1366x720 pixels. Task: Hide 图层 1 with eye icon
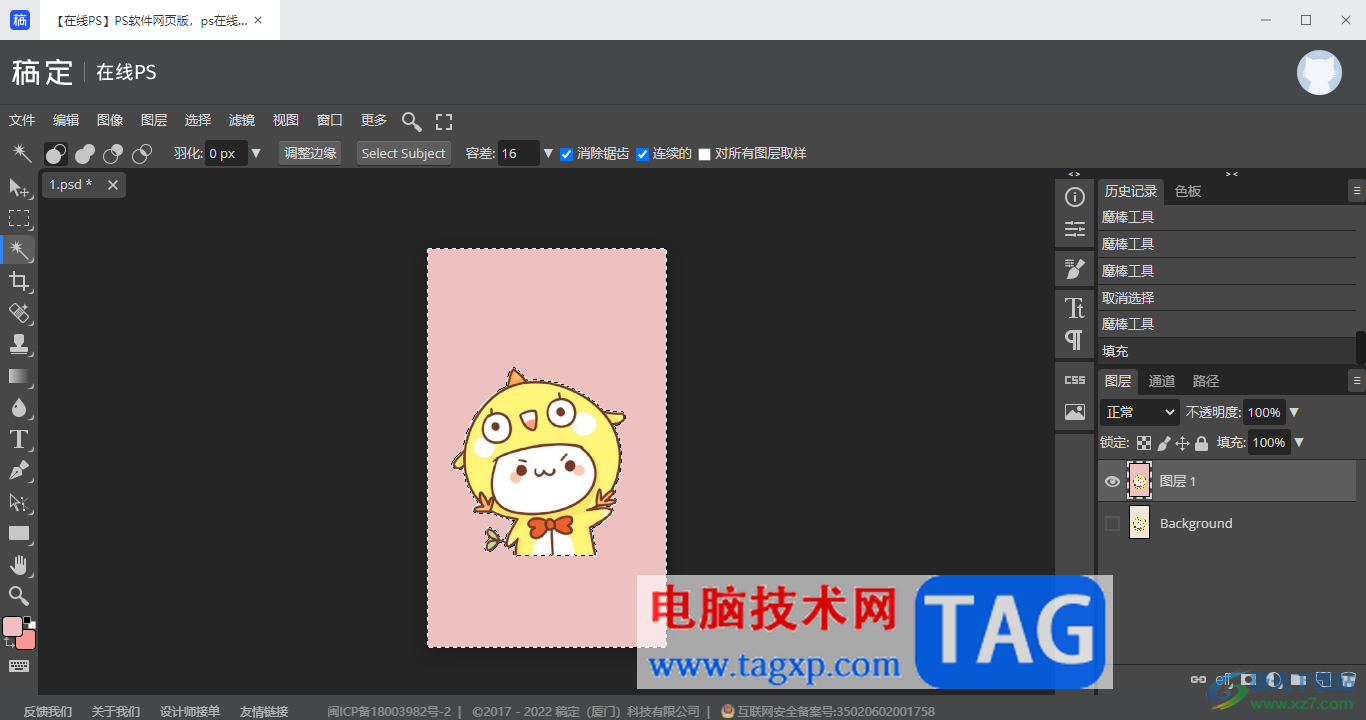pyautogui.click(x=1112, y=482)
